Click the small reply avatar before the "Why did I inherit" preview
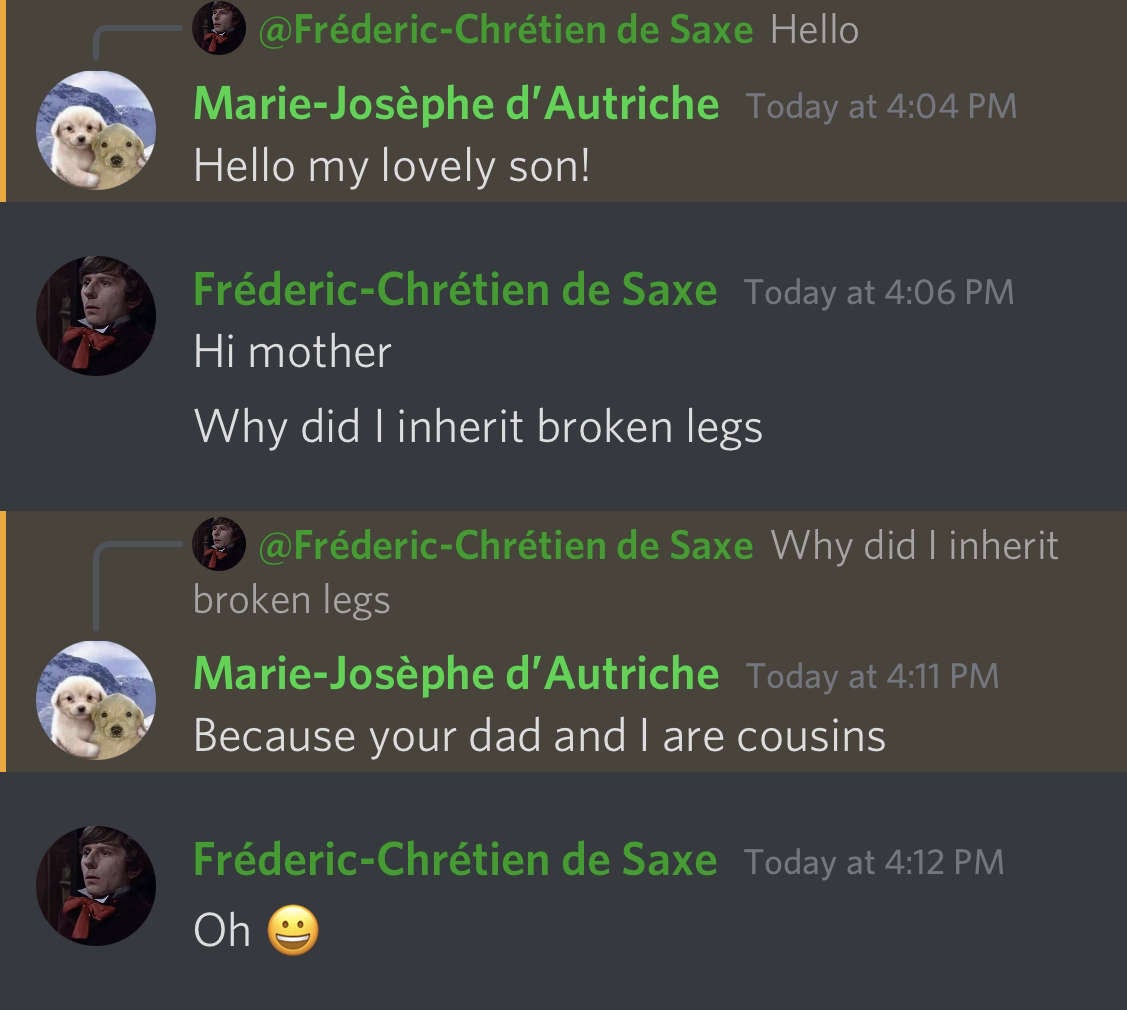Viewport: 1127px width, 1010px height. [218, 544]
